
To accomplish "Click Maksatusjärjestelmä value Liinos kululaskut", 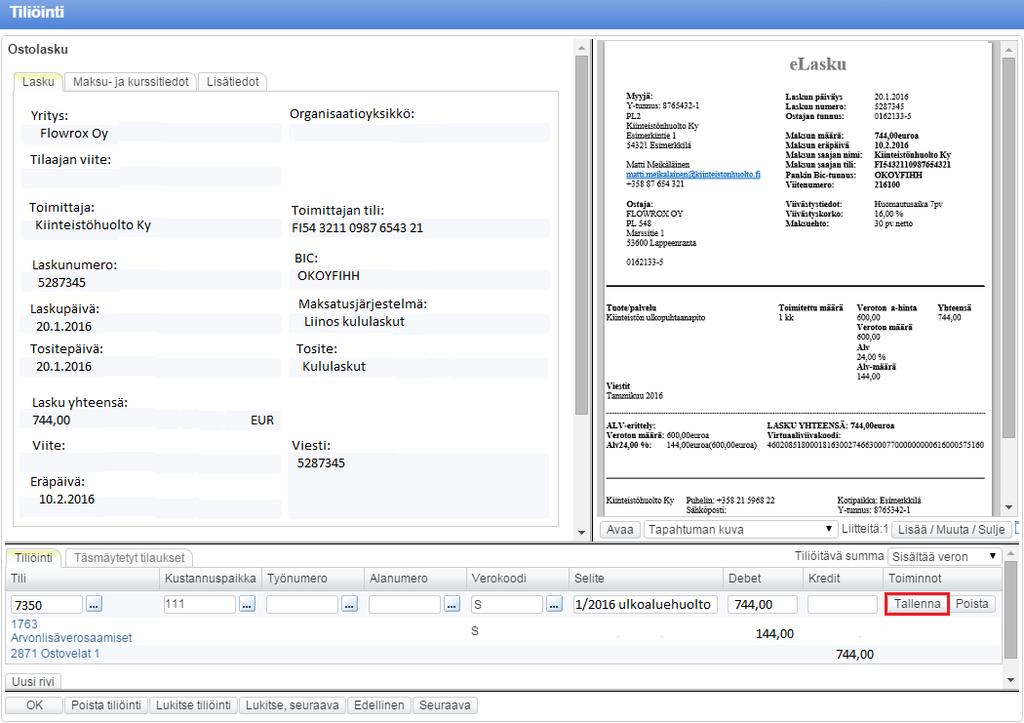I will coord(354,321).
